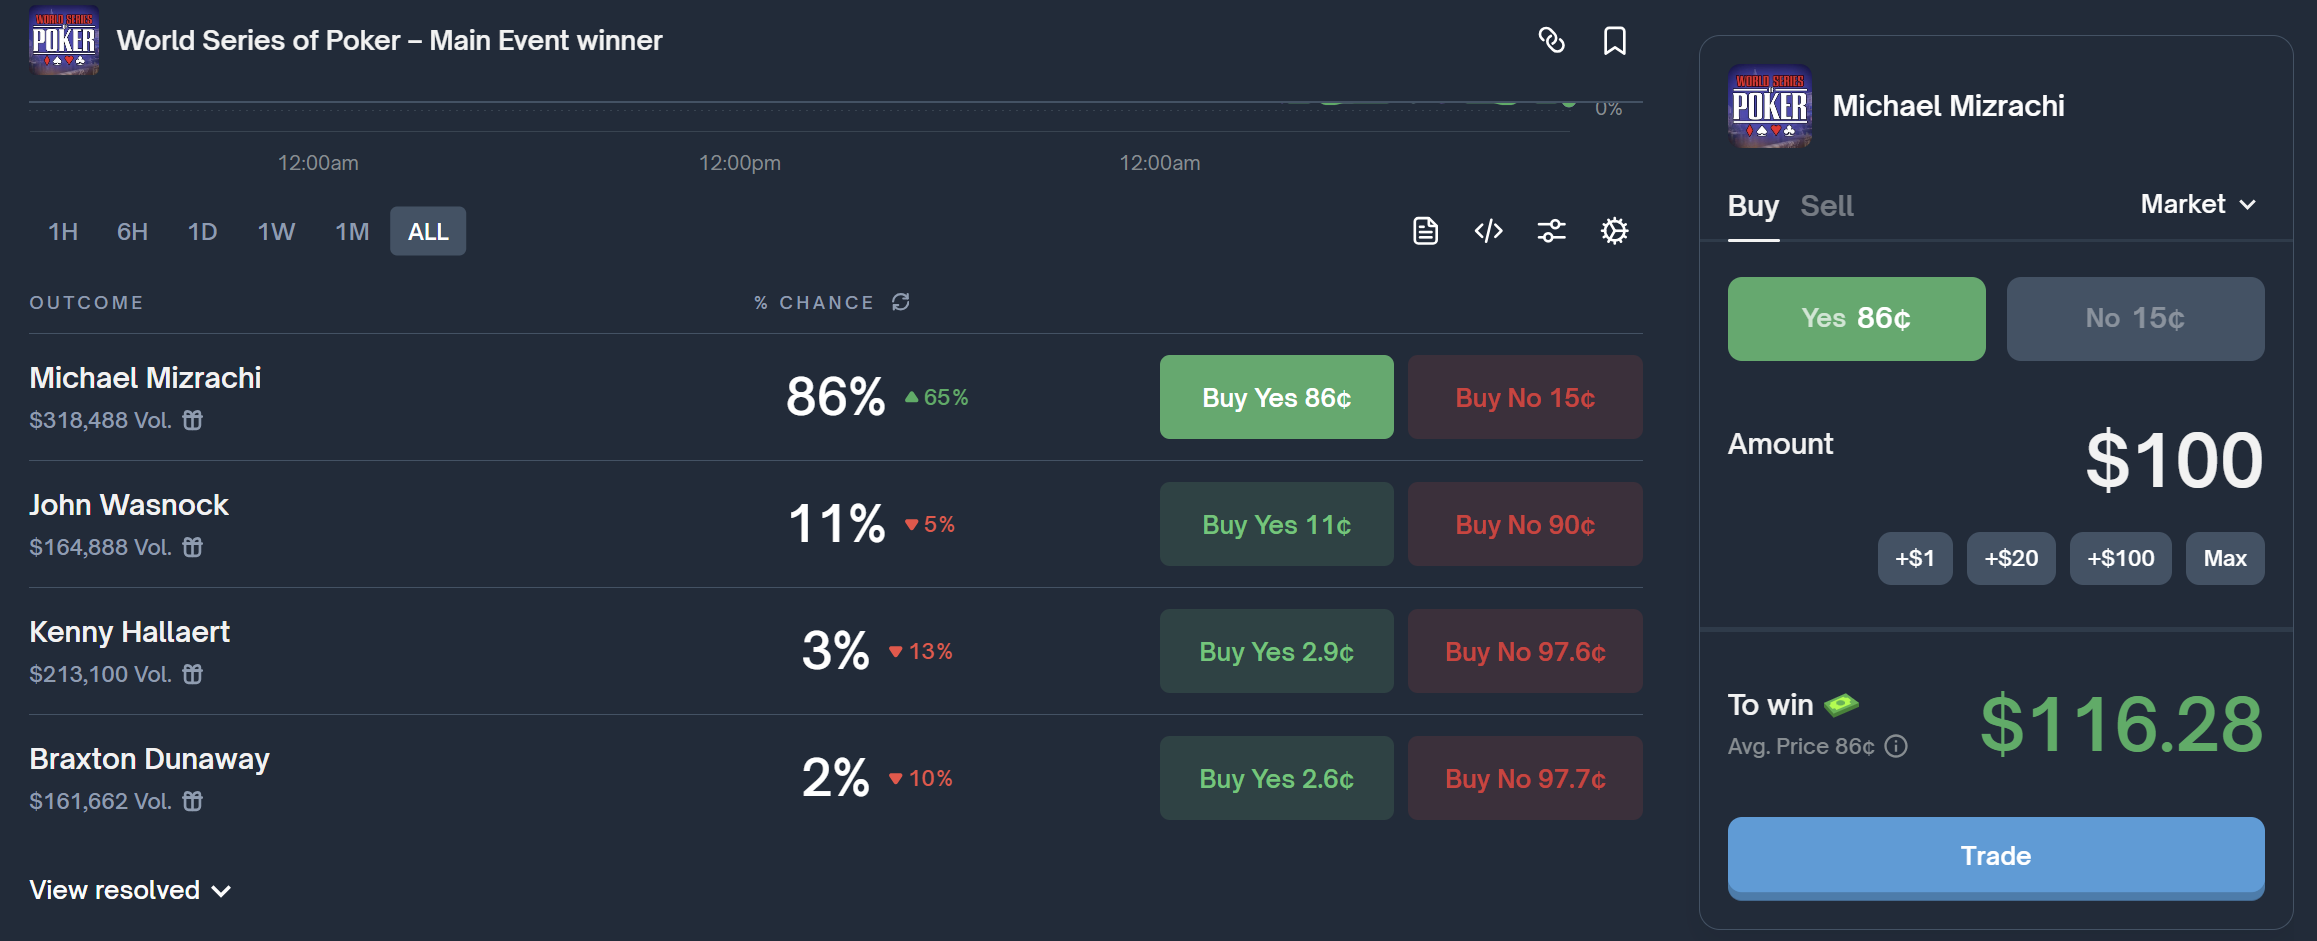Image resolution: width=2317 pixels, height=941 pixels.
Task: Click the $116.28 To win amount
Action: tap(2121, 724)
